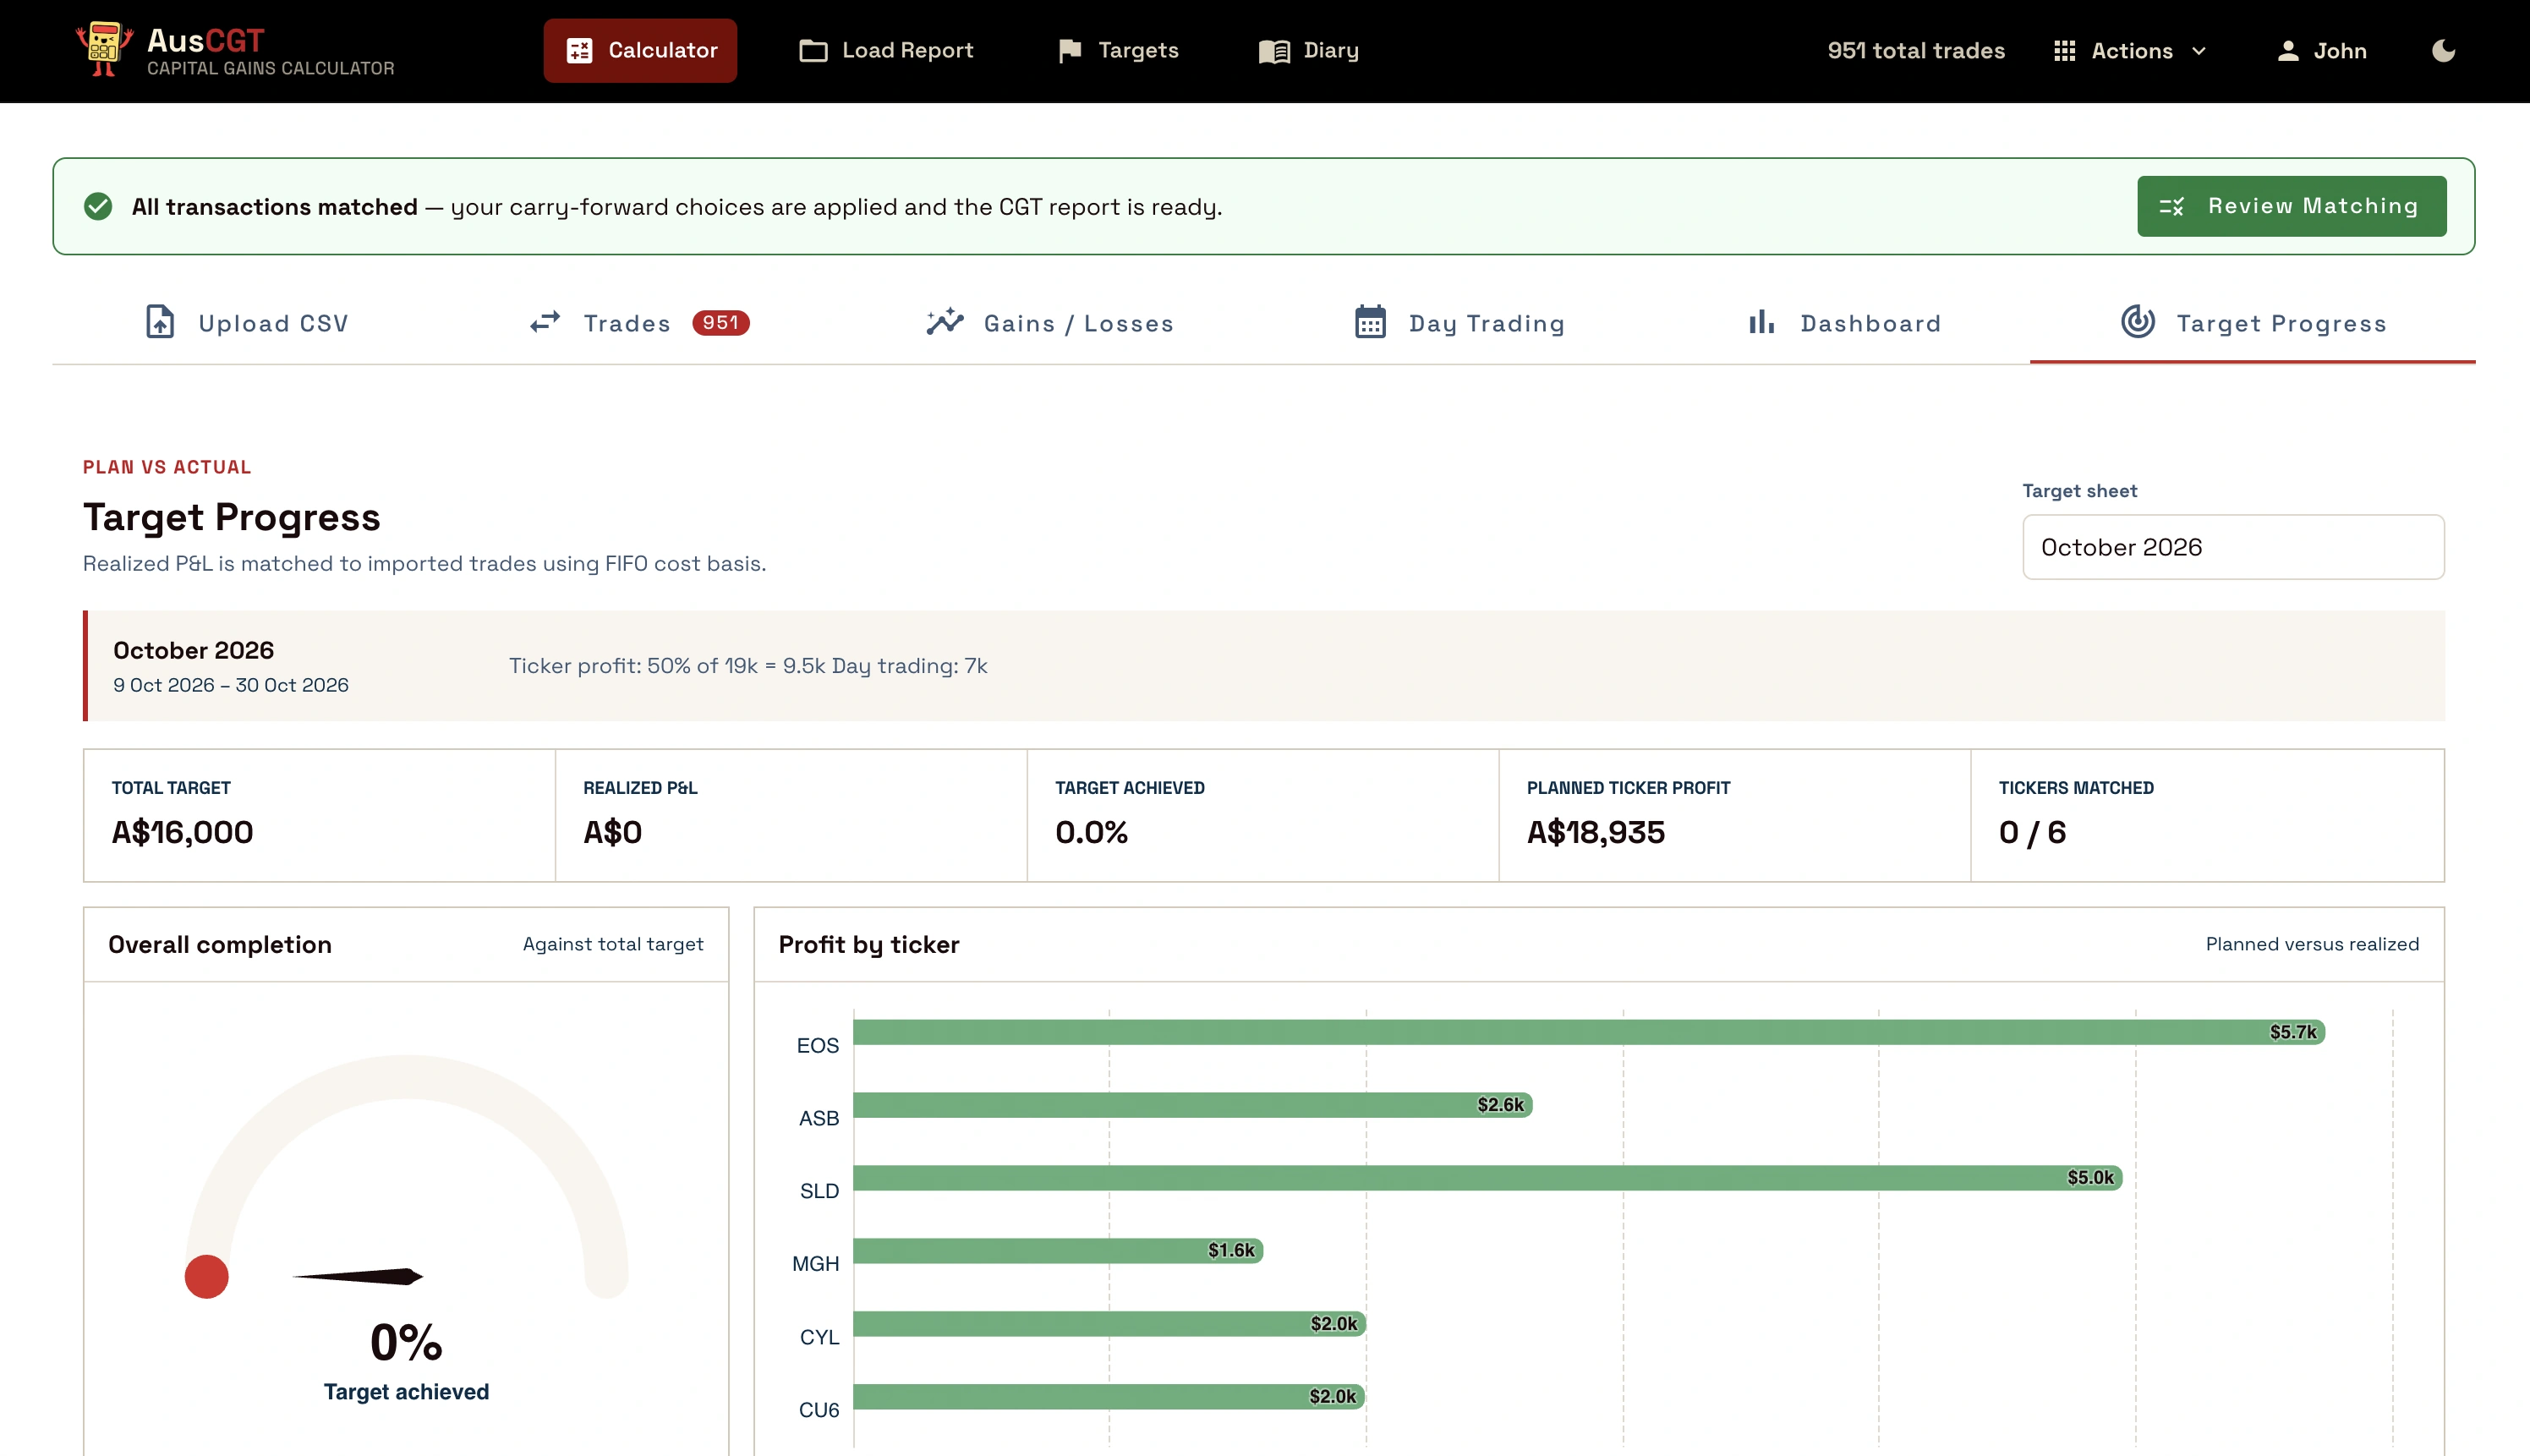The width and height of the screenshot is (2530, 1456).
Task: Click the MGH $1.6k profit bar
Action: [1058, 1251]
